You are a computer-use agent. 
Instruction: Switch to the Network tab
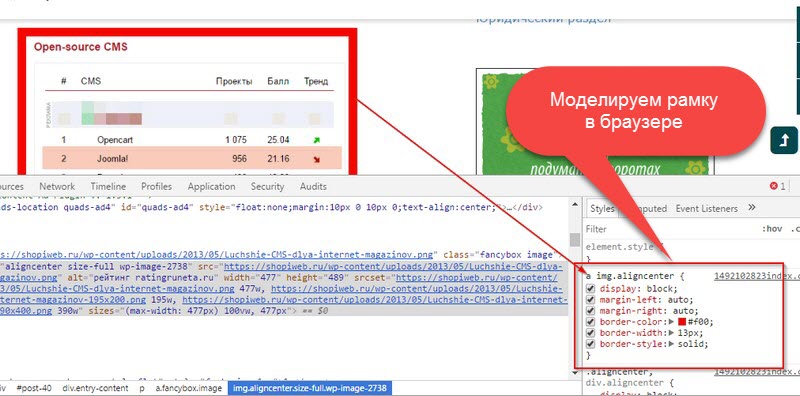point(57,186)
